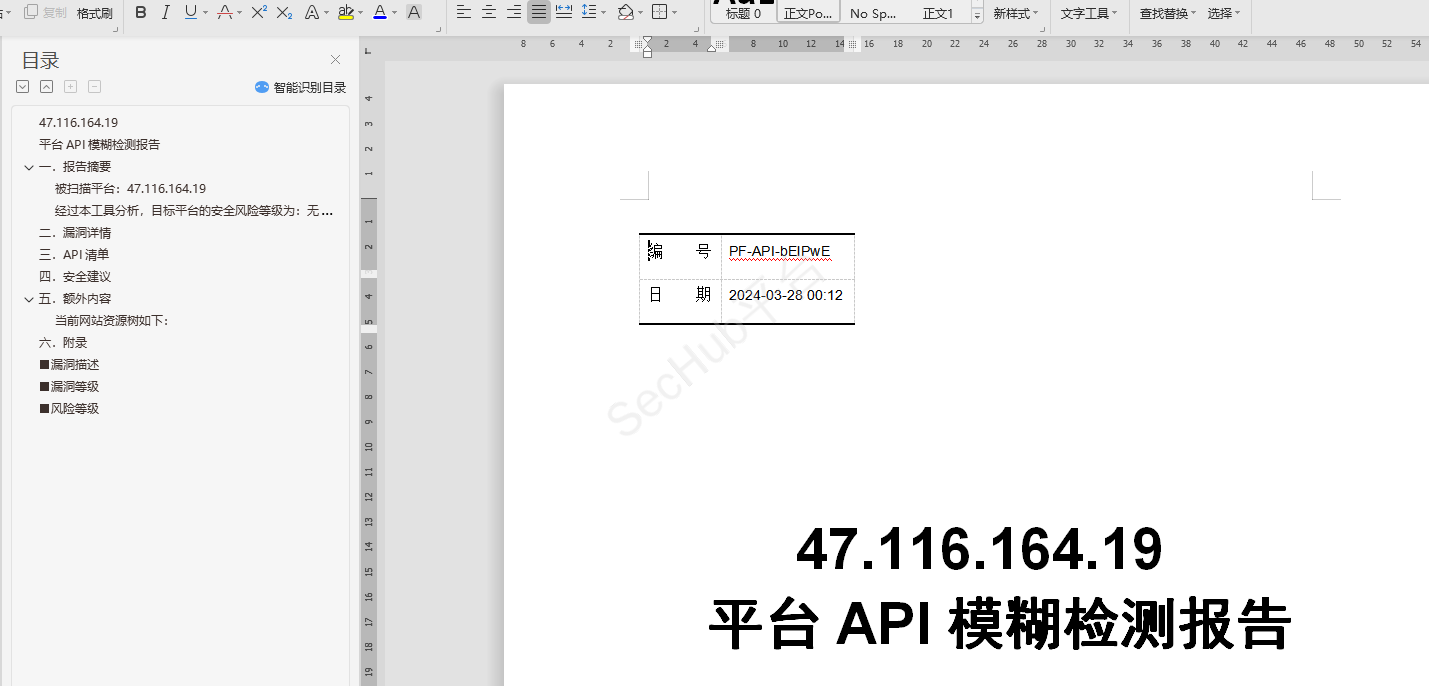Screen dimensions: 1429x686
Task: Toggle justified alignment on
Action: pyautogui.click(x=539, y=13)
